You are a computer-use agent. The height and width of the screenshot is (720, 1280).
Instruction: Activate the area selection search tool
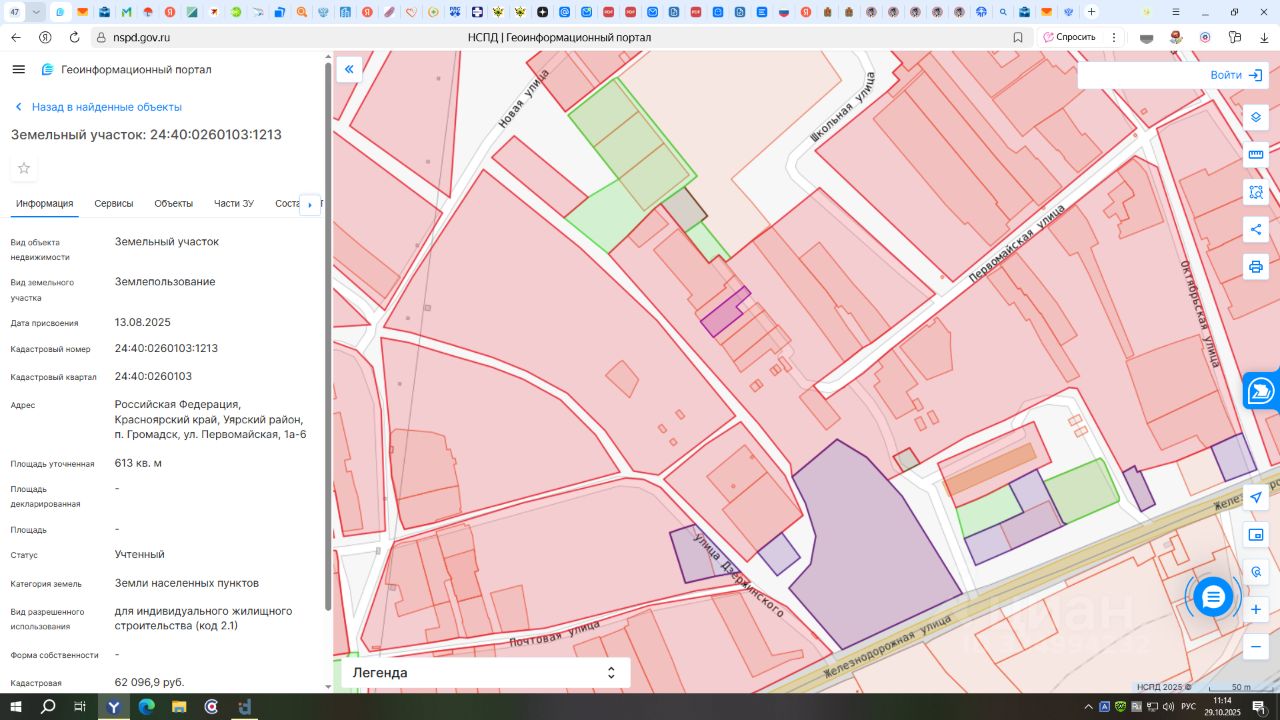click(x=1256, y=192)
